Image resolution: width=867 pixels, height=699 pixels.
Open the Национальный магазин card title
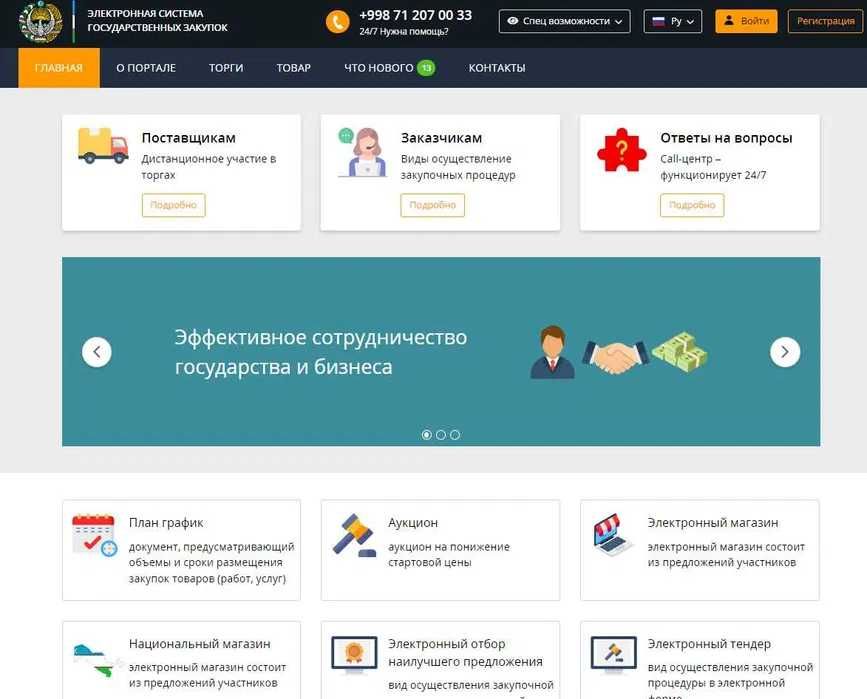coord(200,644)
